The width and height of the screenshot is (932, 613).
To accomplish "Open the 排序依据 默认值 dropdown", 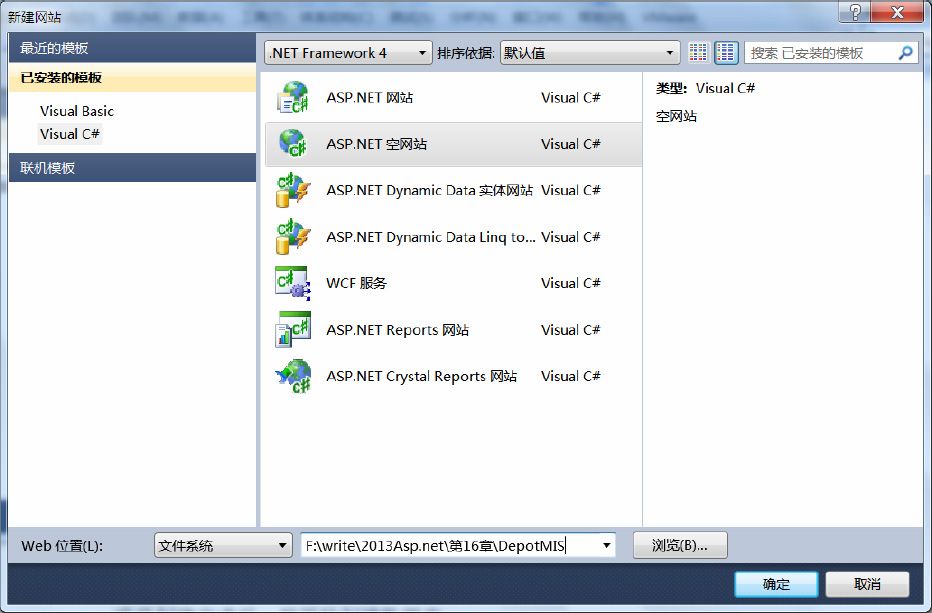I will [x=590, y=53].
